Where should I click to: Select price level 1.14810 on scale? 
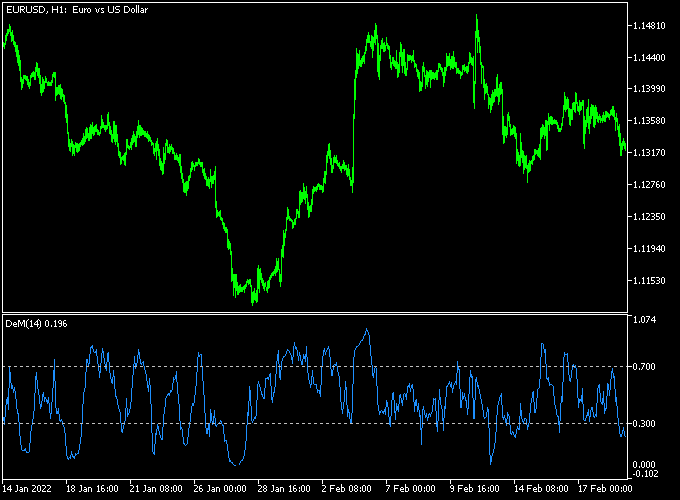649,26
